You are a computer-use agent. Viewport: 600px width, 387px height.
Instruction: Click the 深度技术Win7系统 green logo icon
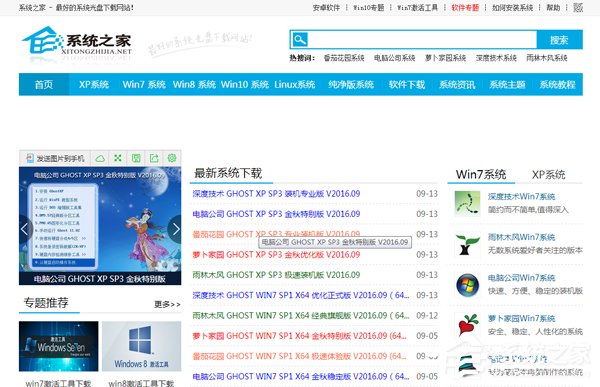pos(467,203)
